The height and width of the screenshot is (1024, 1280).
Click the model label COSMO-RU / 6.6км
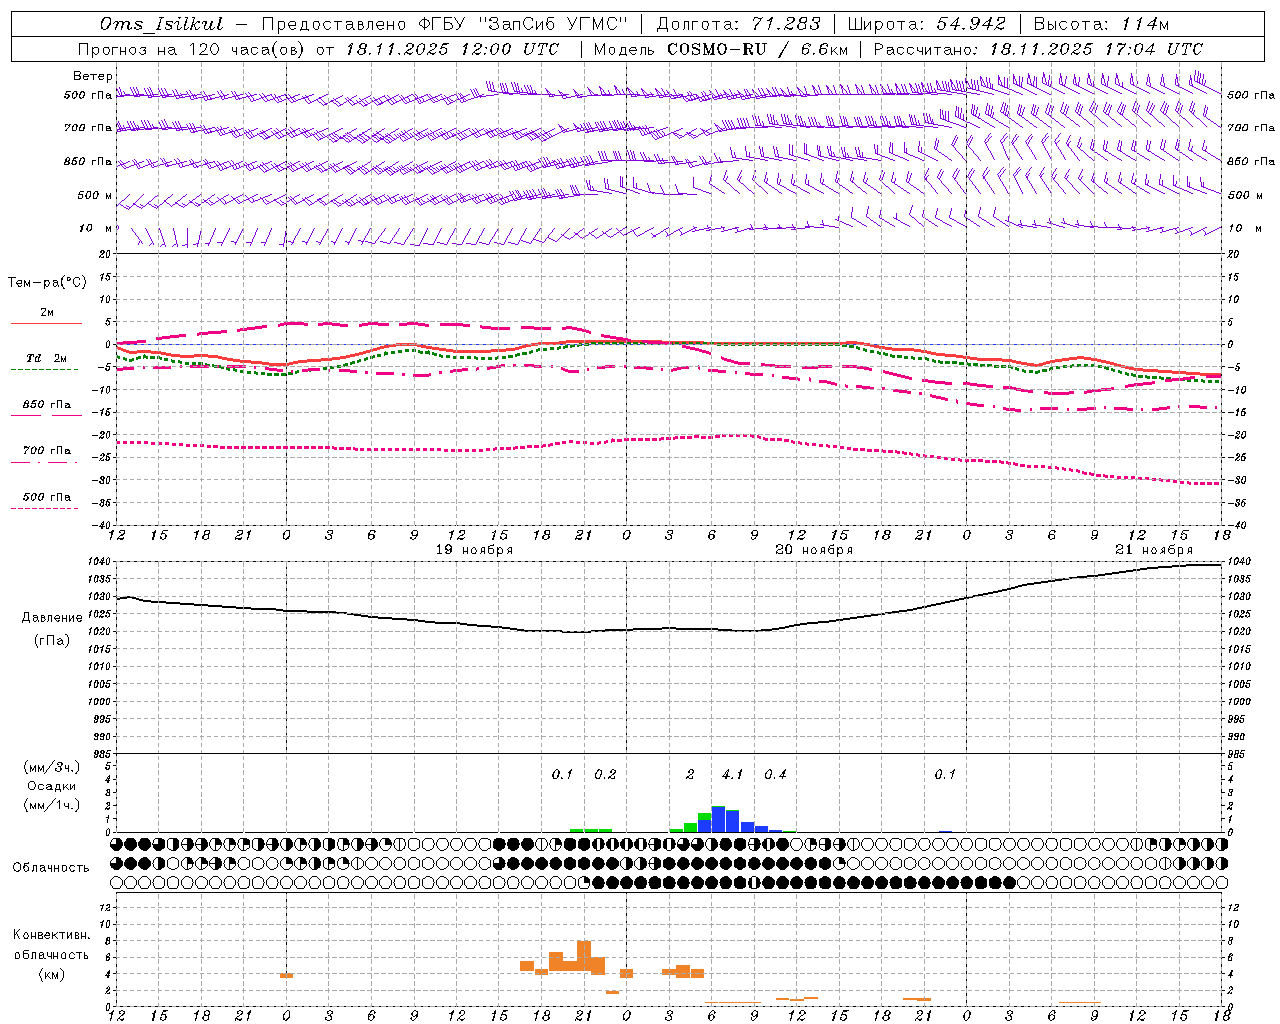[x=758, y=49]
